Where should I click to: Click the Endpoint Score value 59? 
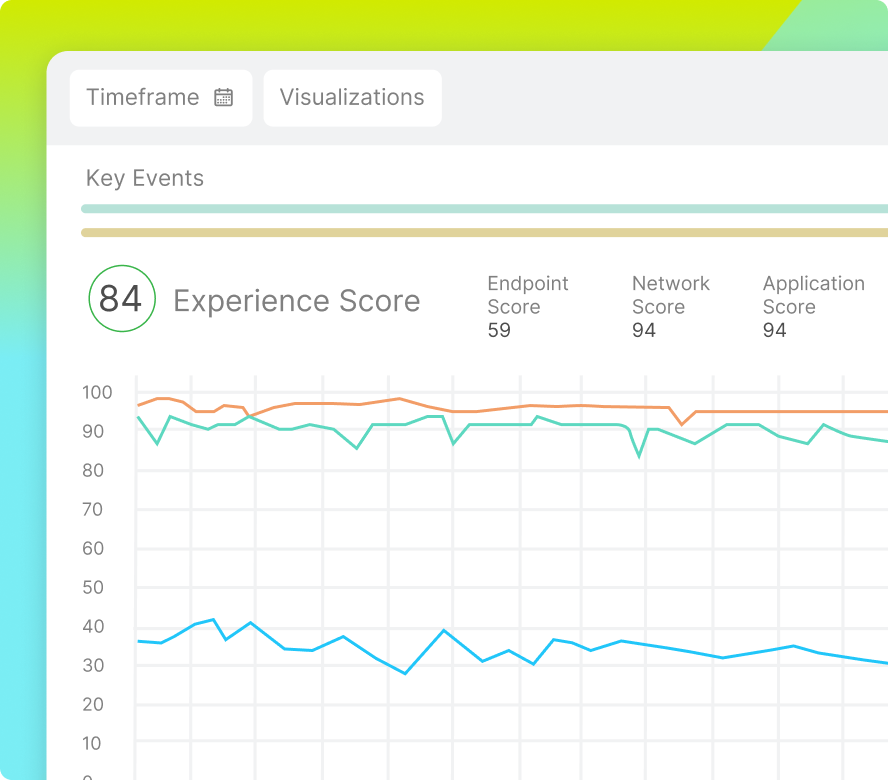pyautogui.click(x=499, y=330)
